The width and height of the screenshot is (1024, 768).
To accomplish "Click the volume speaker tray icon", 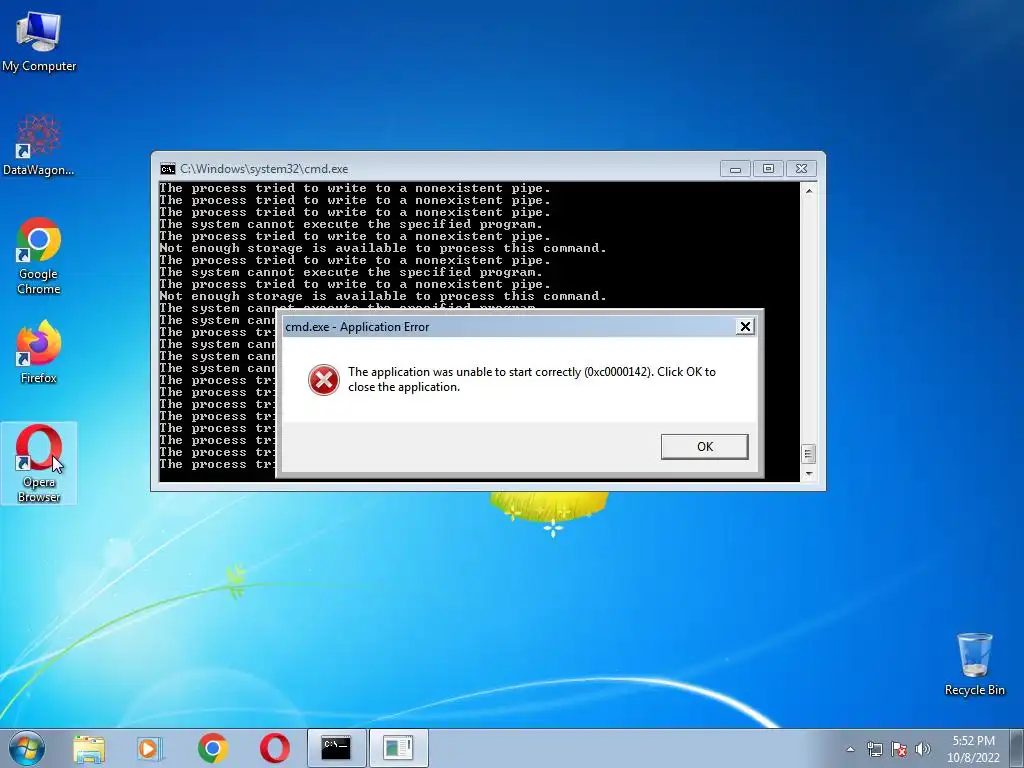I will 923,749.
